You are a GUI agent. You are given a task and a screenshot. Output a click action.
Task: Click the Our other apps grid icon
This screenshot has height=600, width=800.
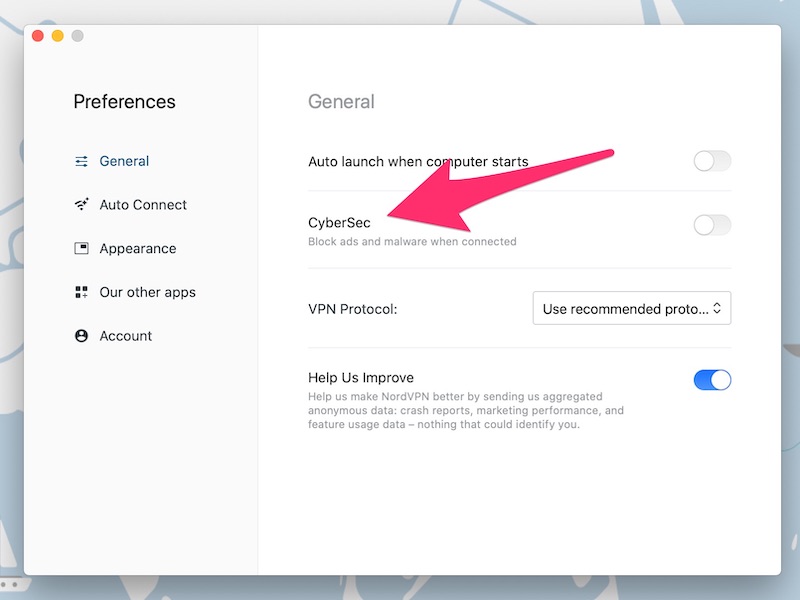tap(82, 293)
